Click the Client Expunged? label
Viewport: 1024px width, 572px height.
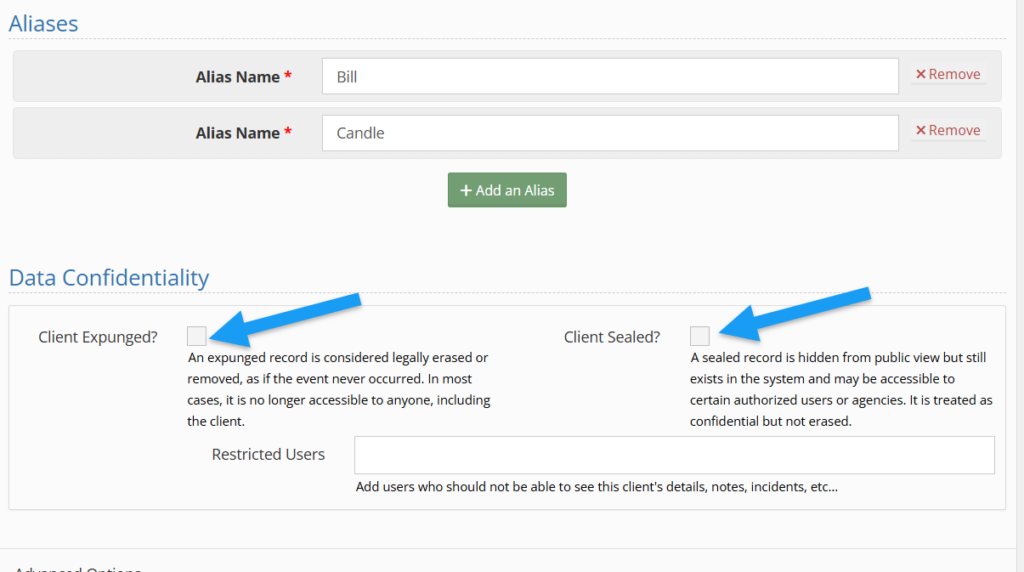[98, 337]
